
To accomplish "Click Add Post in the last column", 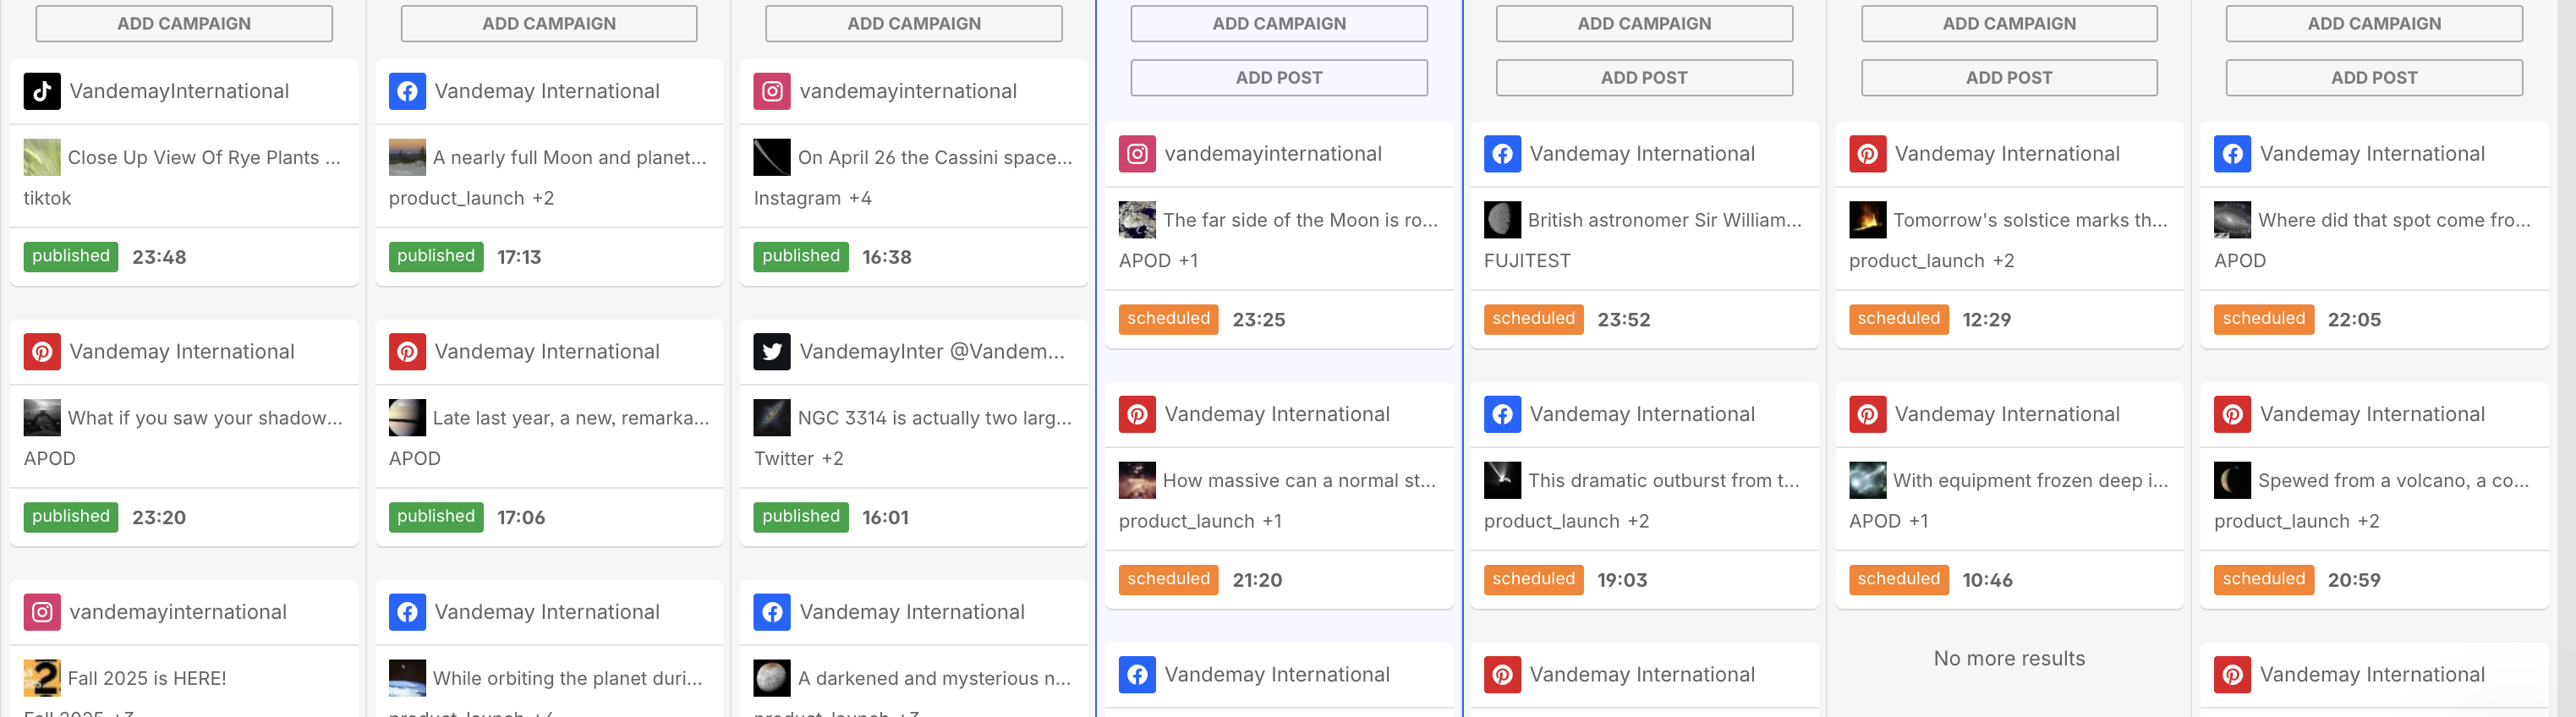I will click(x=2373, y=77).
